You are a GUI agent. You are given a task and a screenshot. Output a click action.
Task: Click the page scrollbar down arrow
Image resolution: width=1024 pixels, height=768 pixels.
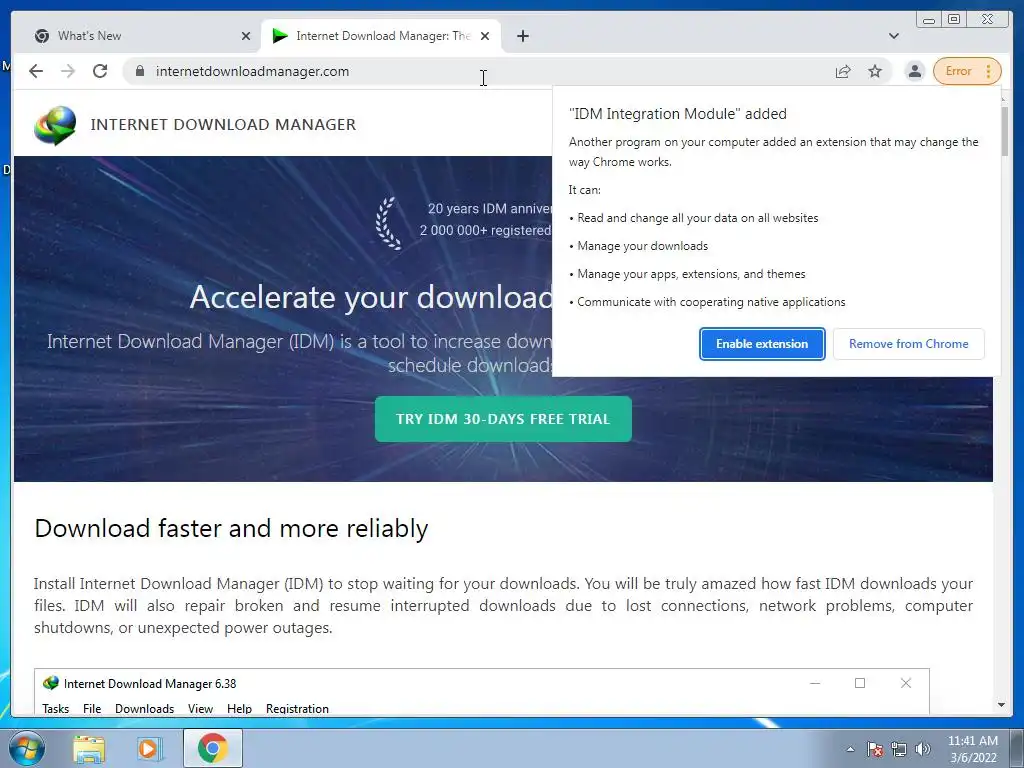pos(1001,705)
